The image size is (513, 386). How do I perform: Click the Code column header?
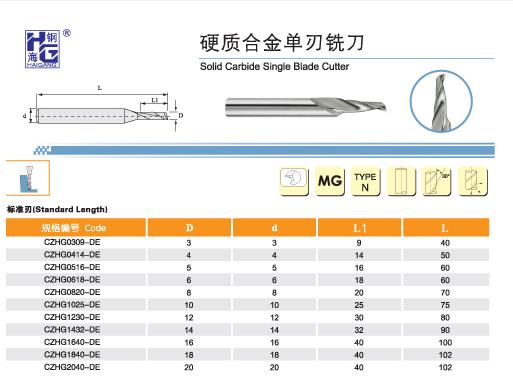click(x=76, y=228)
